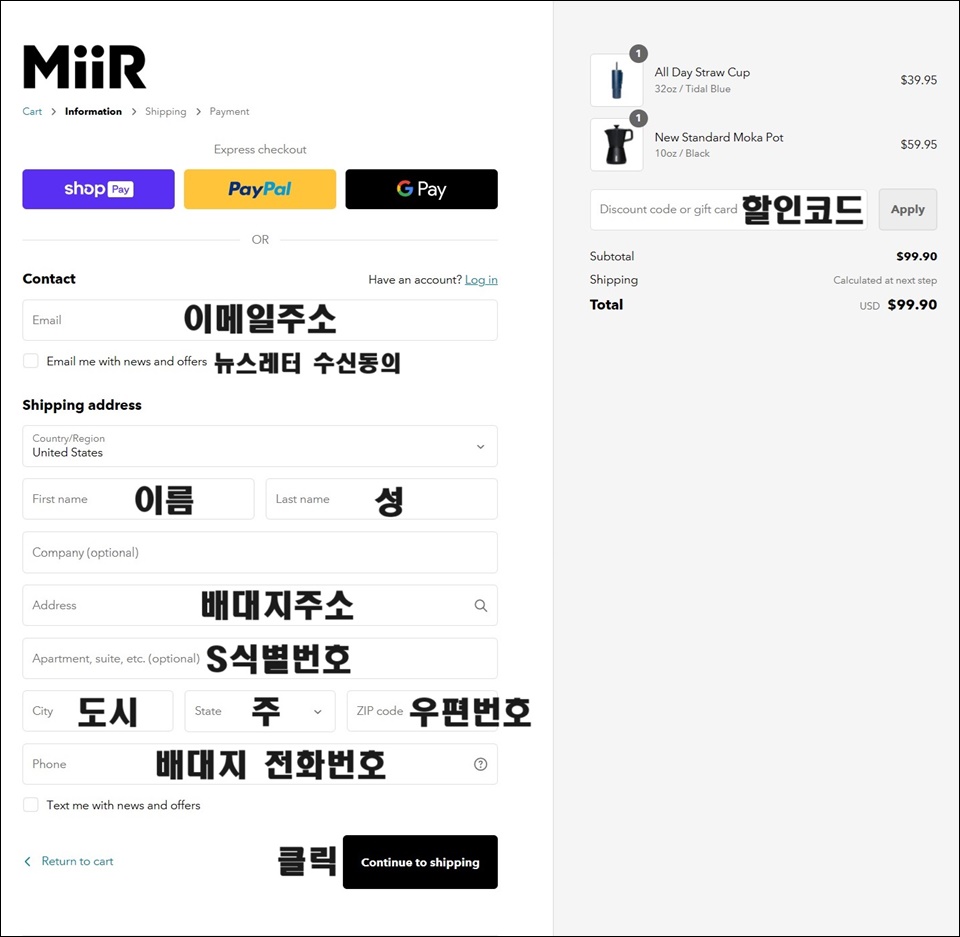
Task: Click the Company (optional) field
Action: coord(260,552)
